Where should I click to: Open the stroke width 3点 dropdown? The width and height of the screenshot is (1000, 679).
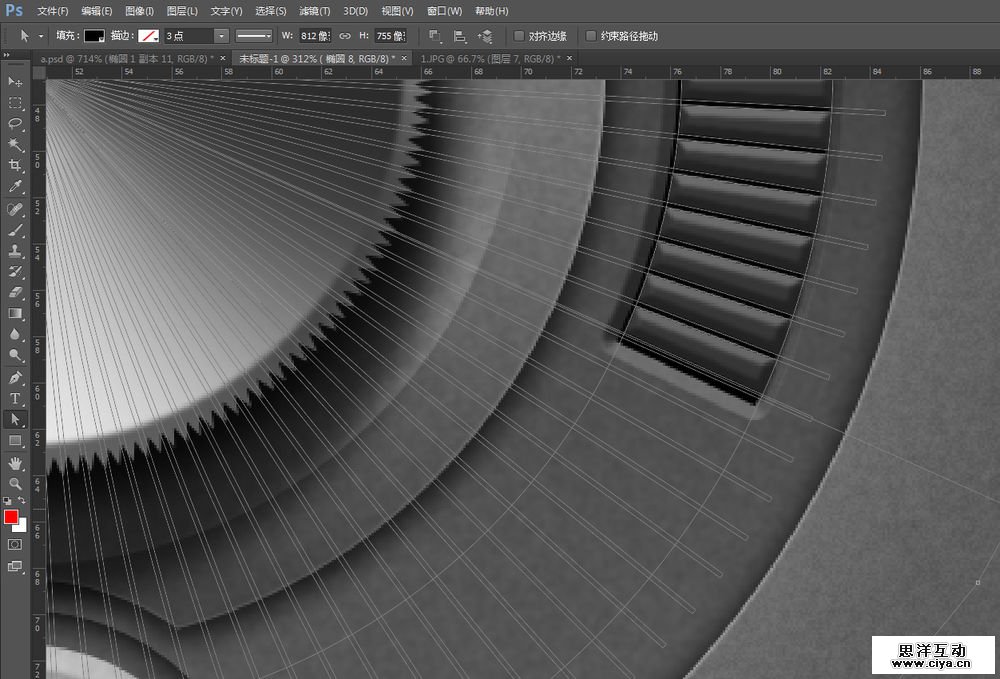click(x=221, y=36)
